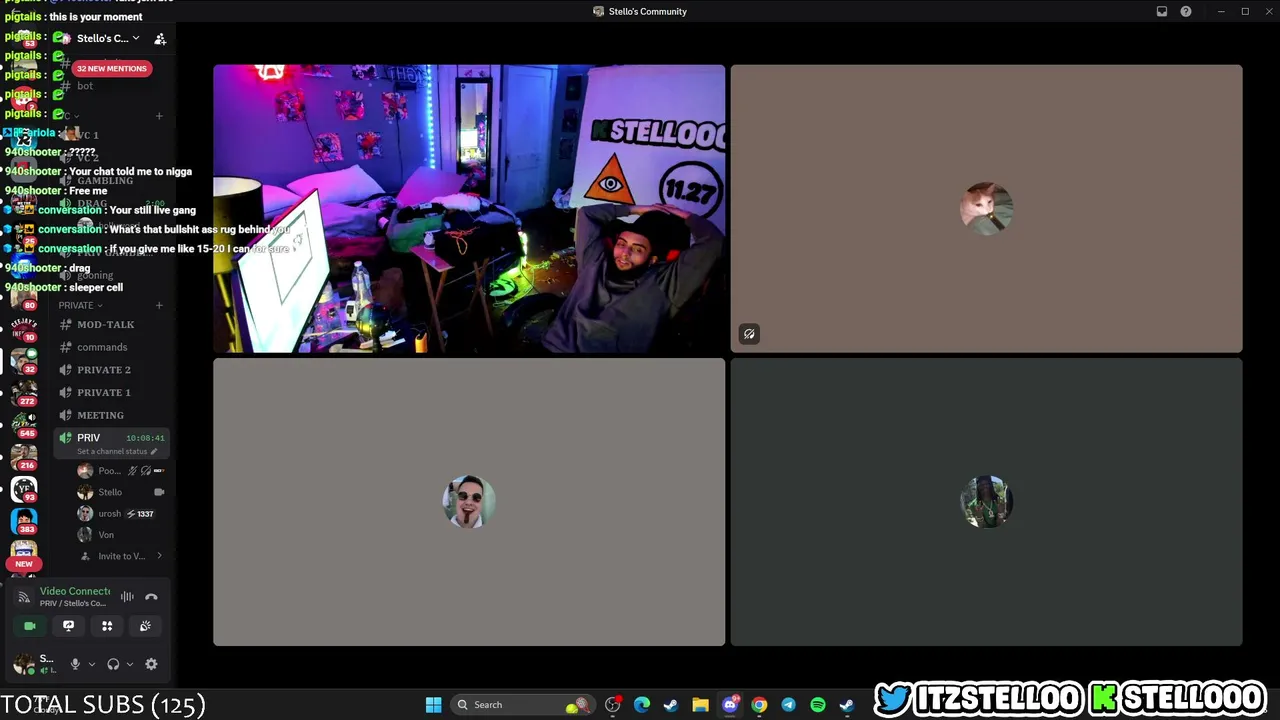Screen dimensions: 1280x720
Task: Open the soundboard button
Action: tap(145, 626)
